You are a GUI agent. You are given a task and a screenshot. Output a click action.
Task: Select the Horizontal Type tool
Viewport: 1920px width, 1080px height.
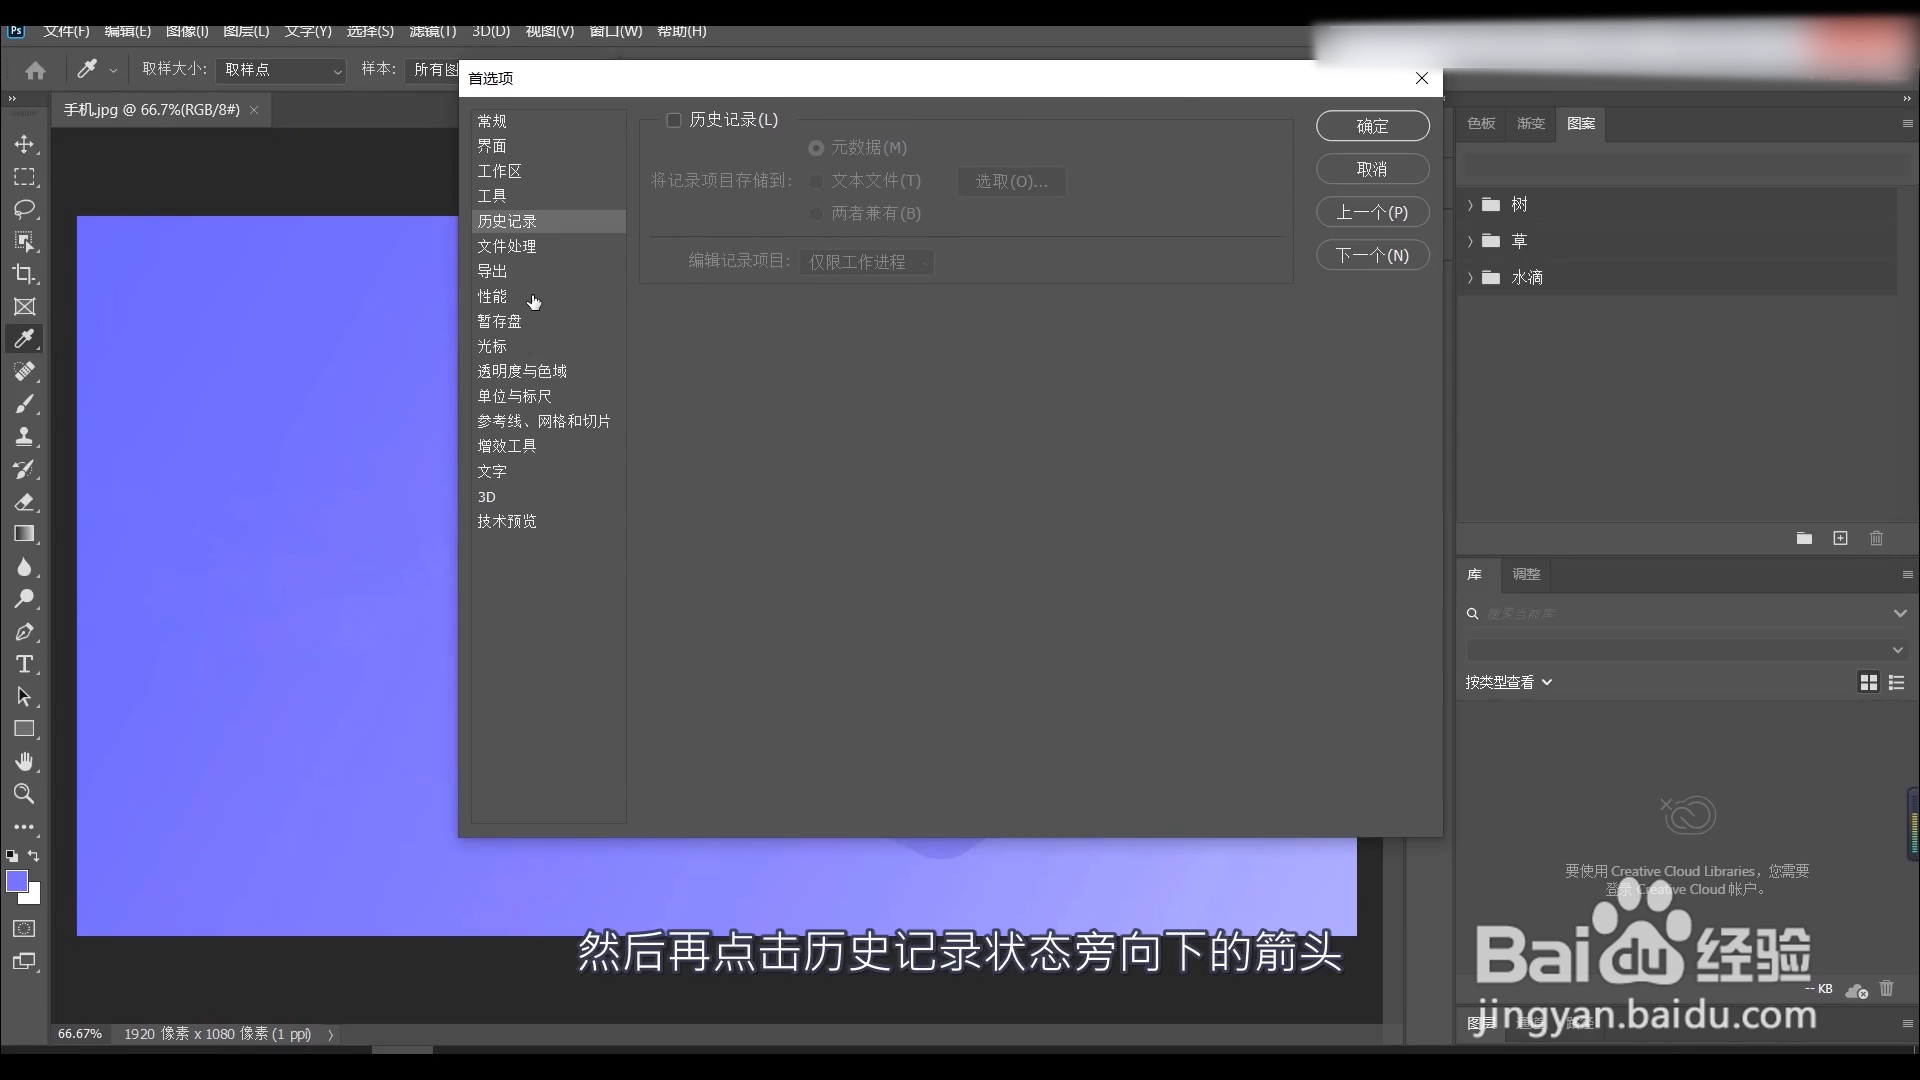pos(24,664)
